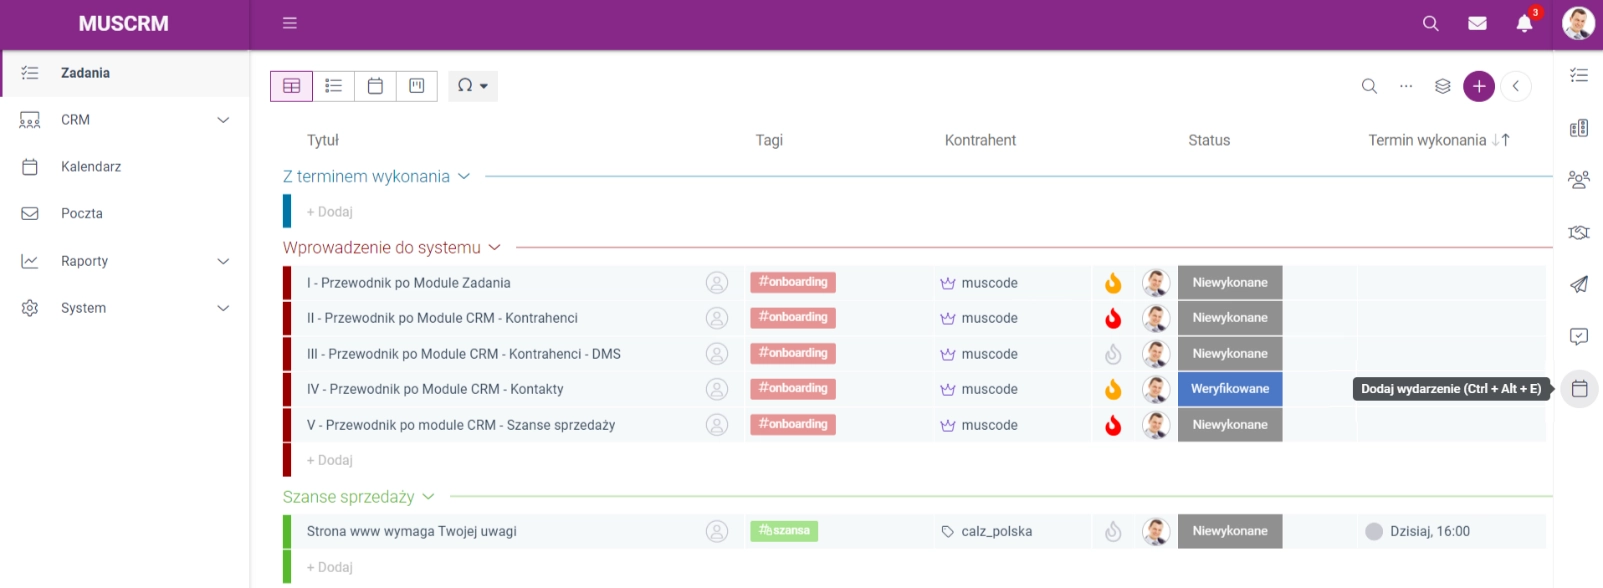Screen dimensions: 1603x588
Task: Click the person icon on row 'III - Przewodnik'
Action: point(717,354)
